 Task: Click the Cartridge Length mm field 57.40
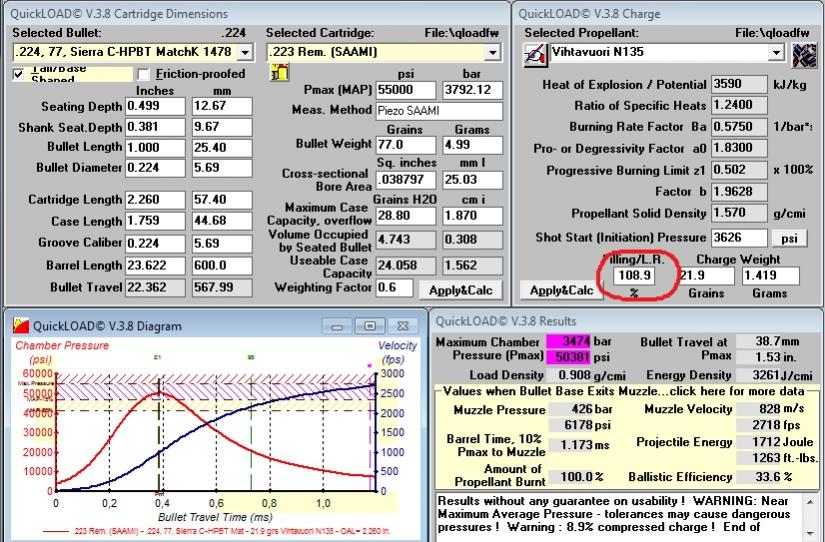(x=222, y=200)
